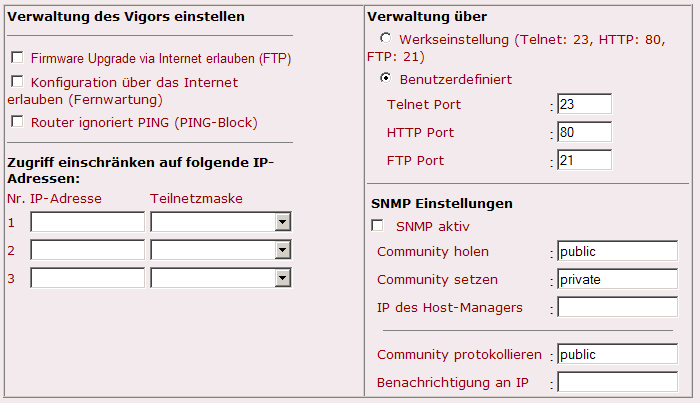Select the FTP Port text box

coord(584,160)
